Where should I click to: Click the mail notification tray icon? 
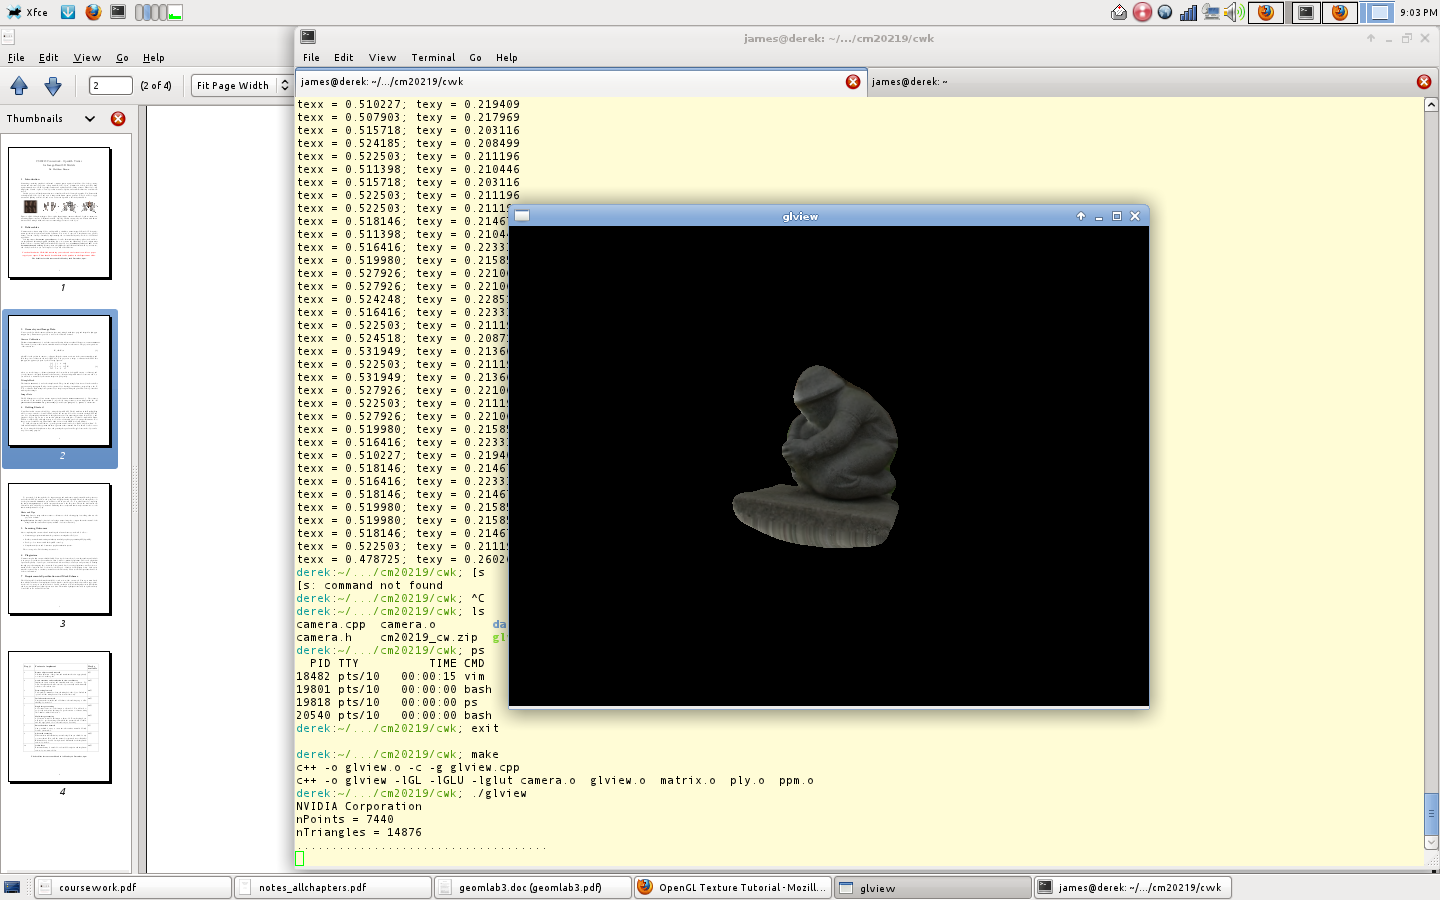[x=1119, y=12]
